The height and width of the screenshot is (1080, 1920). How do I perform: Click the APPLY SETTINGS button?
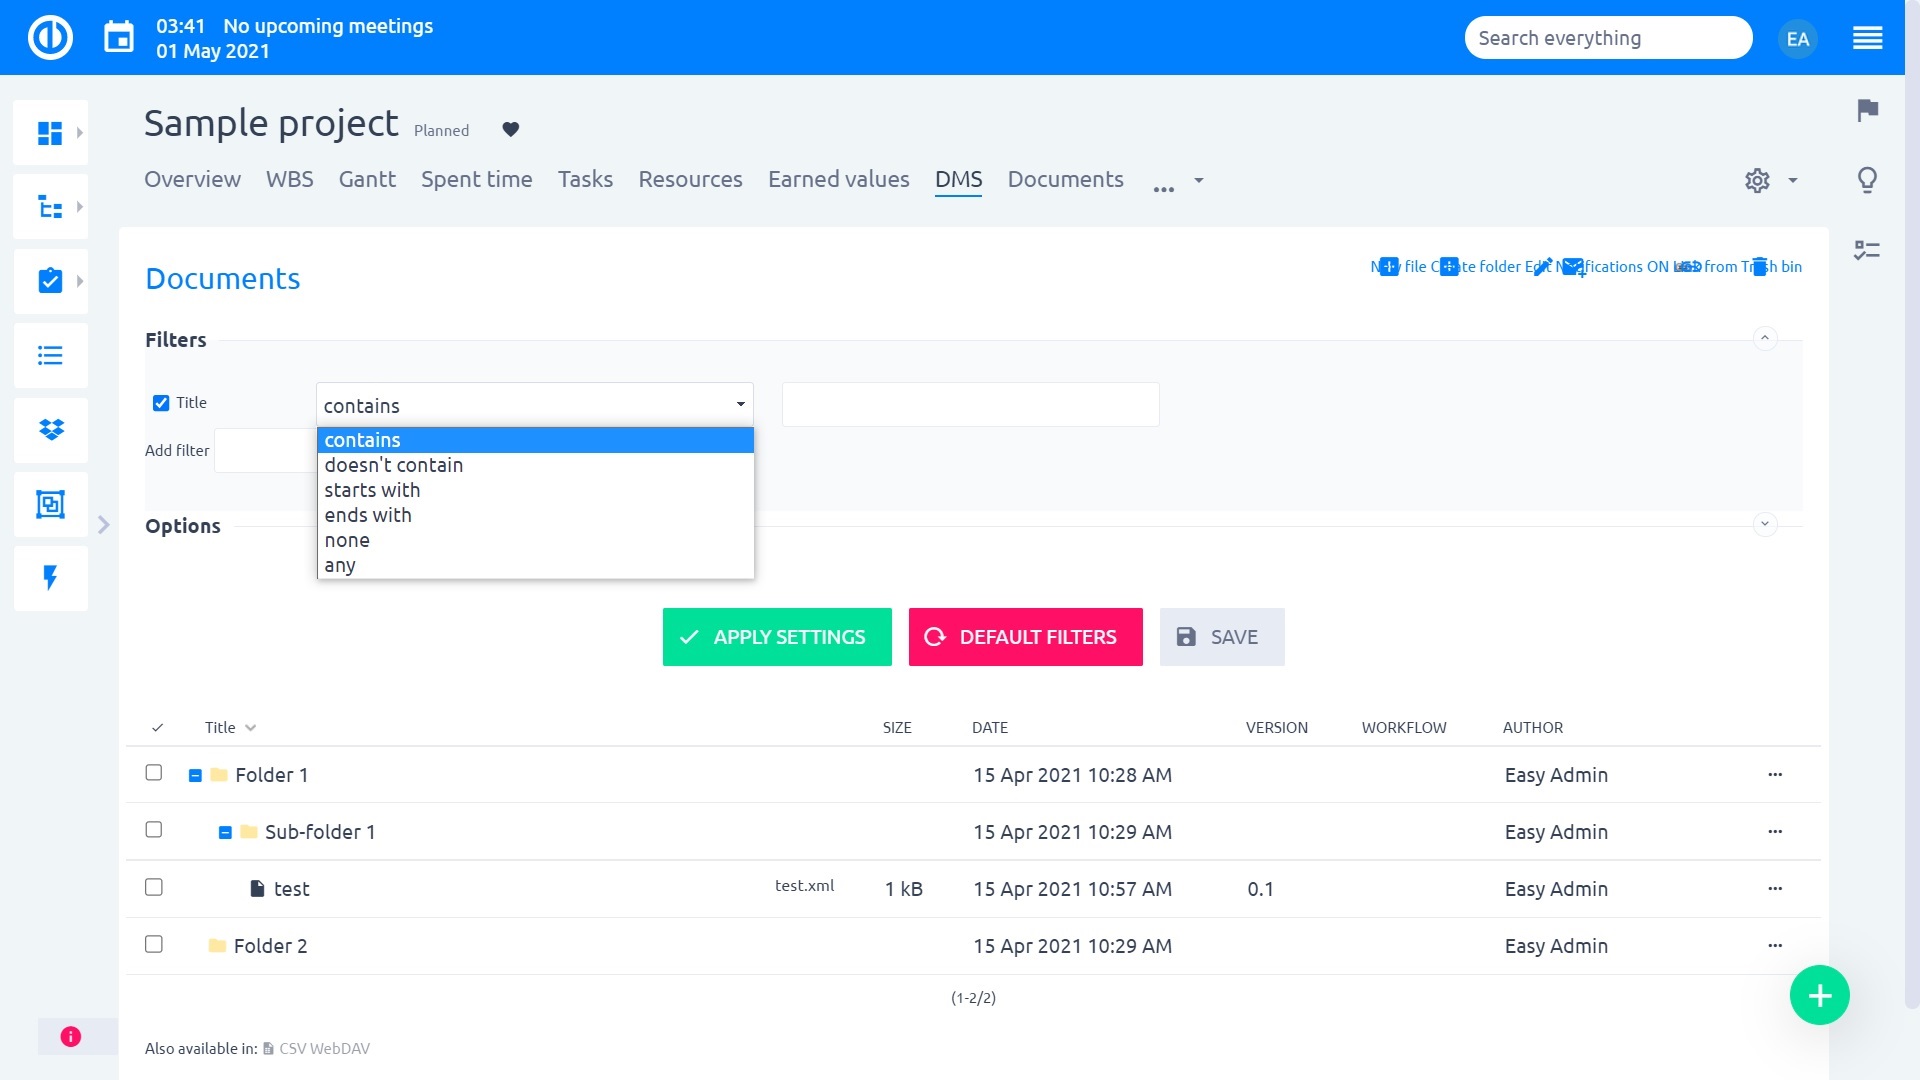click(x=777, y=637)
